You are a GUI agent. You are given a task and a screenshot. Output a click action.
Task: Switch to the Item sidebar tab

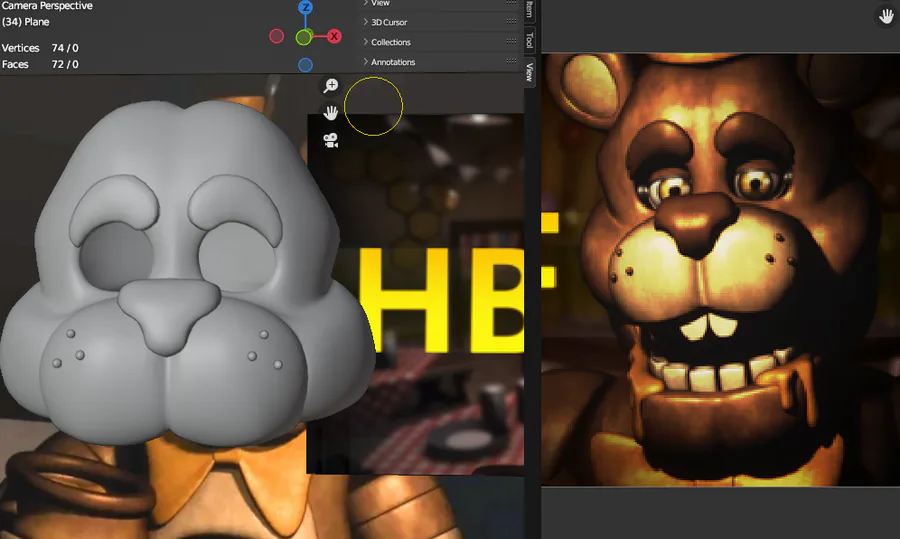pyautogui.click(x=530, y=10)
